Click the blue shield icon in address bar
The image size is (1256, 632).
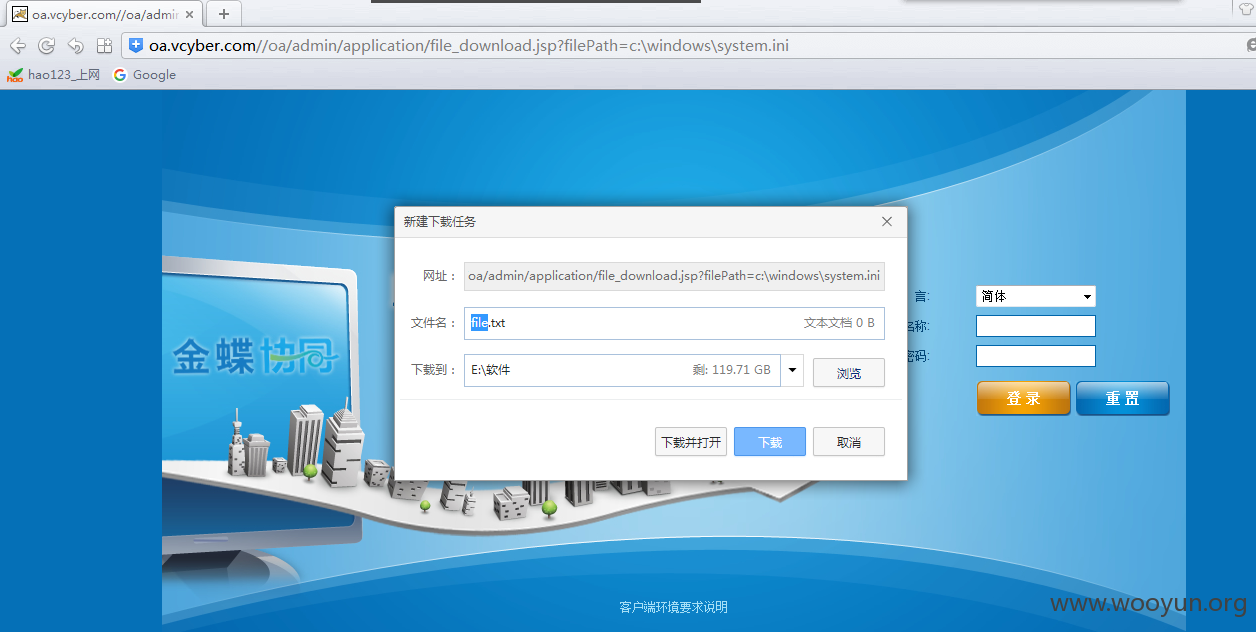point(136,45)
